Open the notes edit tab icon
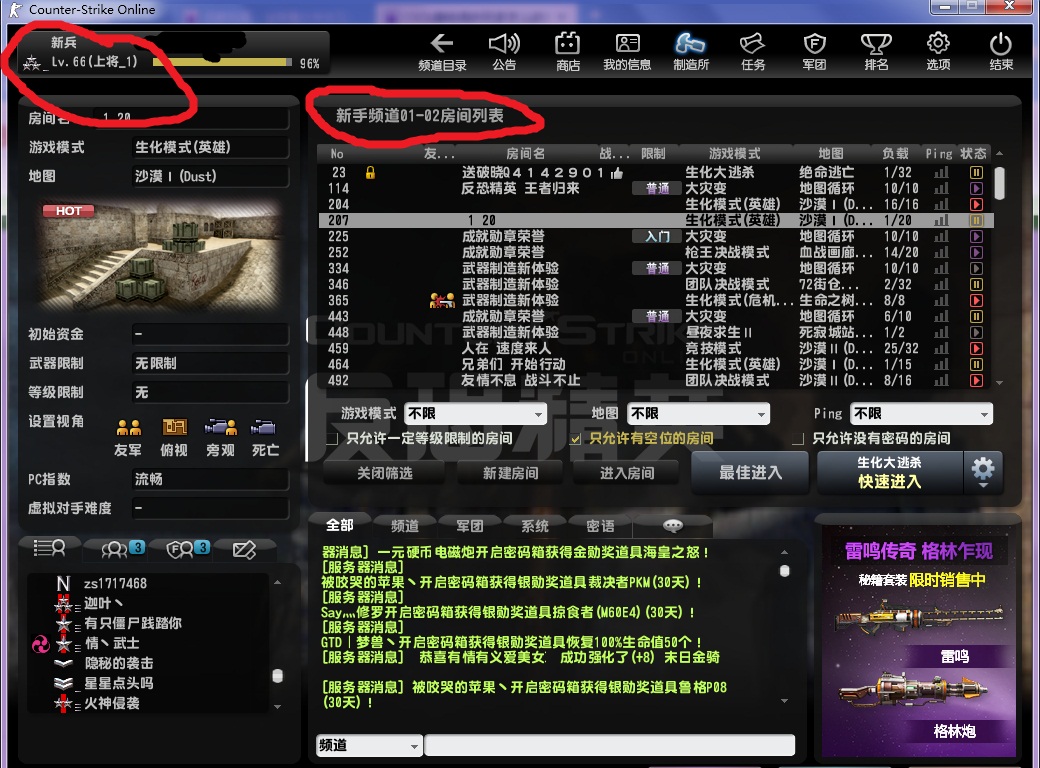The image size is (1040, 768). pos(244,549)
